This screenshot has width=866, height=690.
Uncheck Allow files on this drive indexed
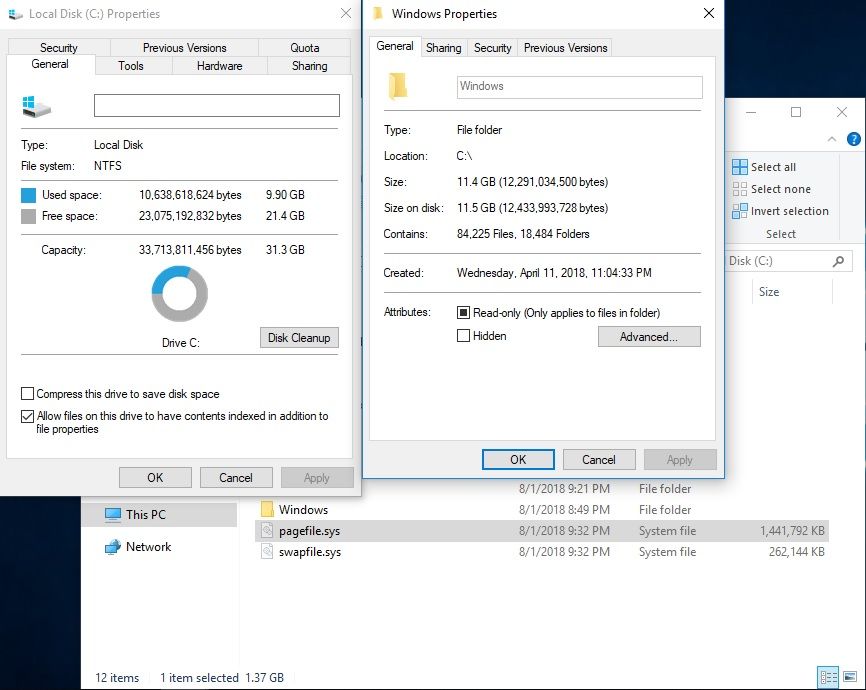27,416
